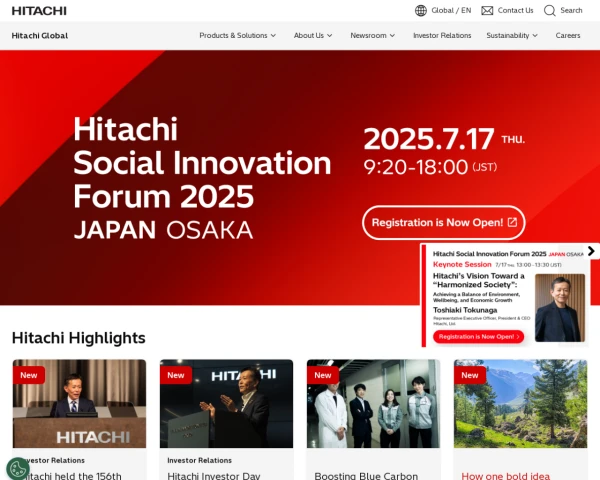Click 'Toshiaki Tokunaga' name in popup
The image size is (600, 480).
click(x=465, y=310)
